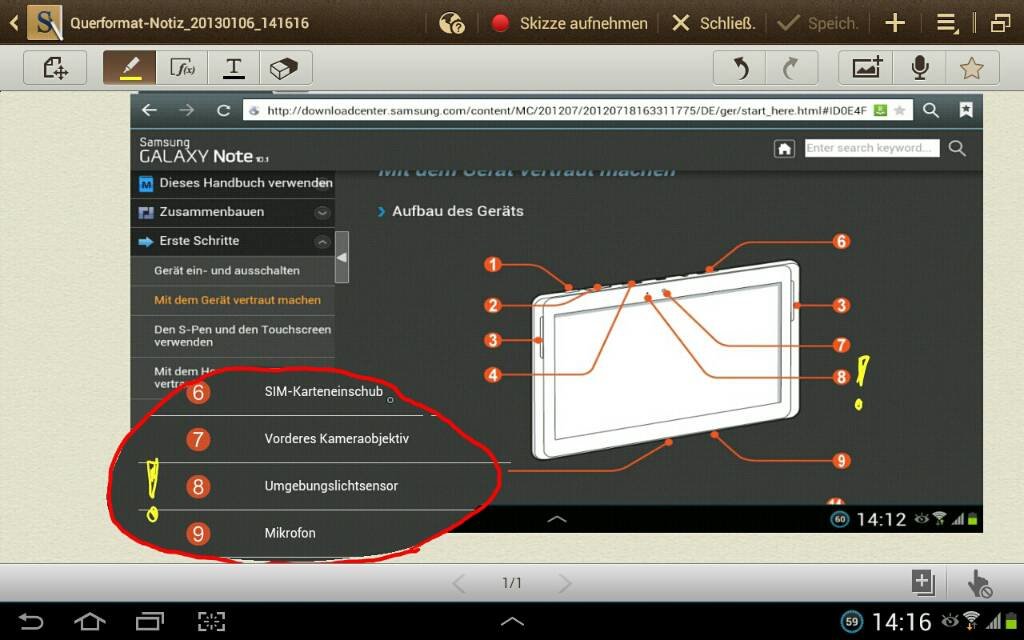Open the 14:16 status clock panel
The image size is (1024, 640).
pos(901,621)
